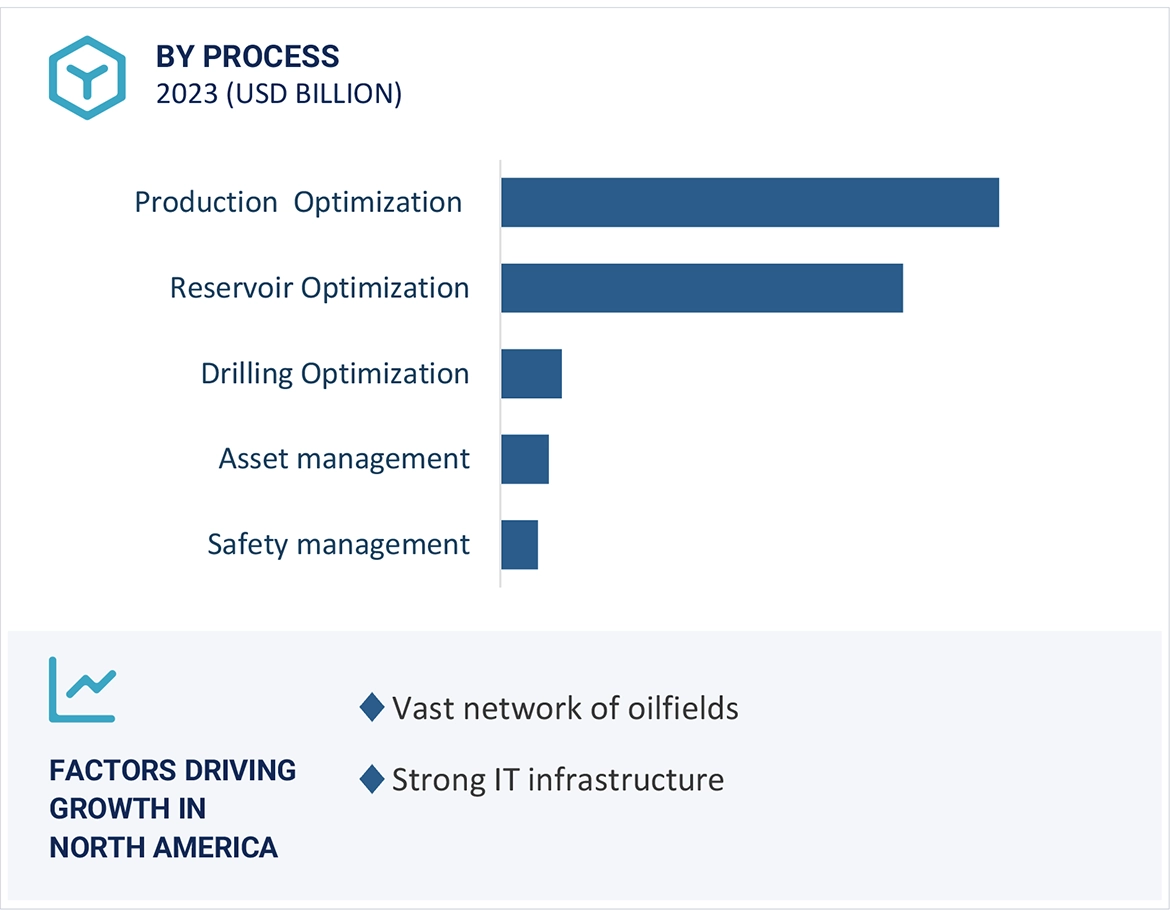Click the Safety management bar
Image resolution: width=1170 pixels, height=910 pixels.
[x=519, y=545]
